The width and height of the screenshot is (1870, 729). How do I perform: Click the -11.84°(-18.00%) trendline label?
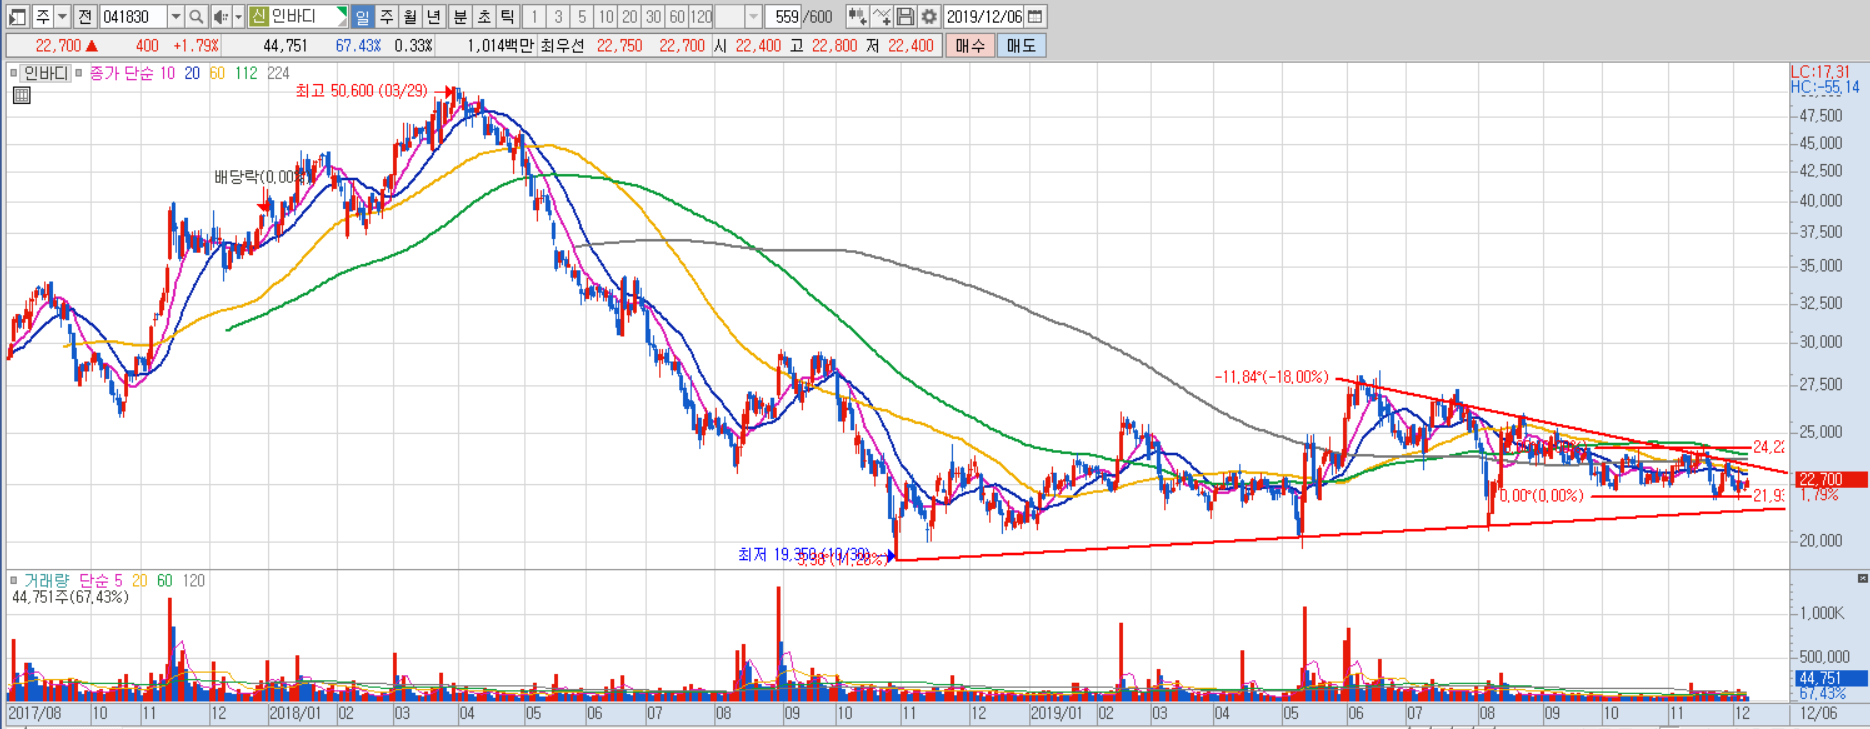(x=1271, y=377)
